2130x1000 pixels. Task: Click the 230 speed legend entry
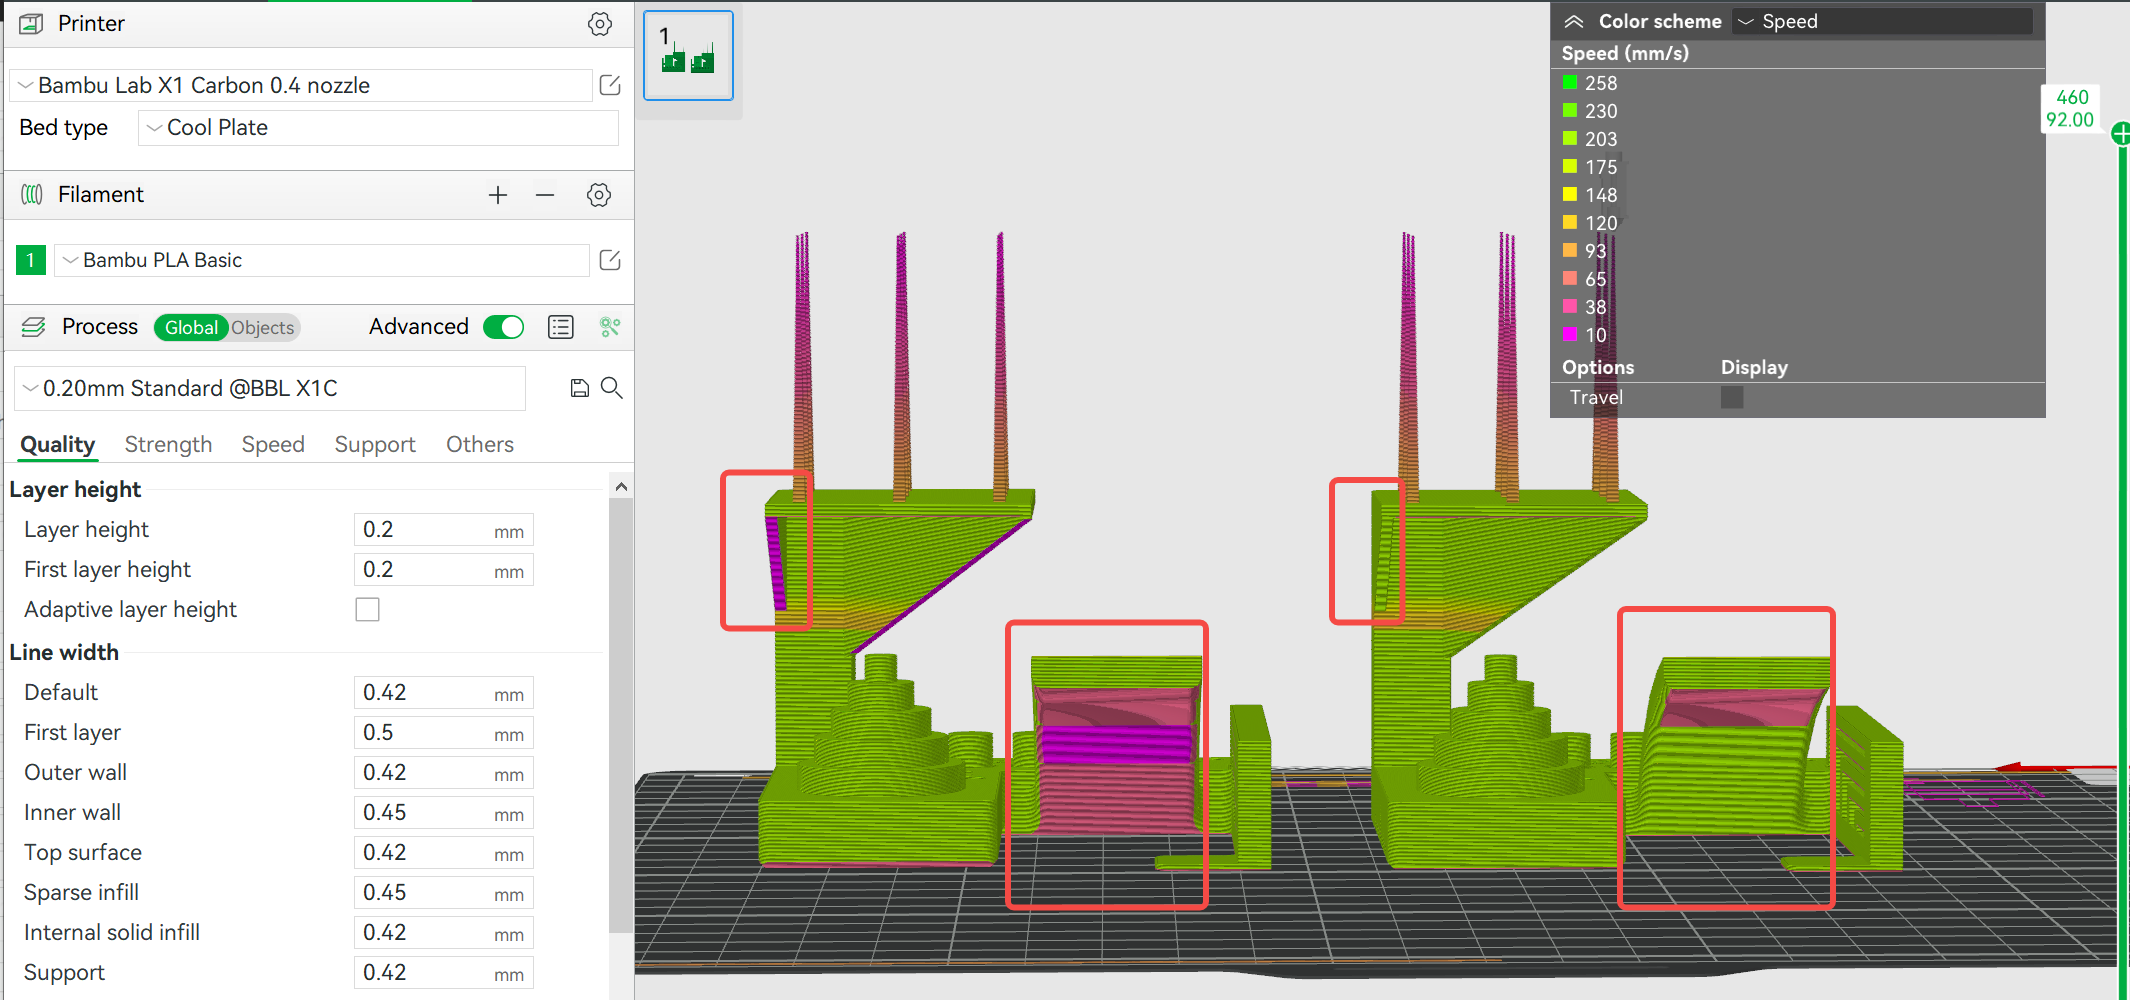[x=1590, y=111]
